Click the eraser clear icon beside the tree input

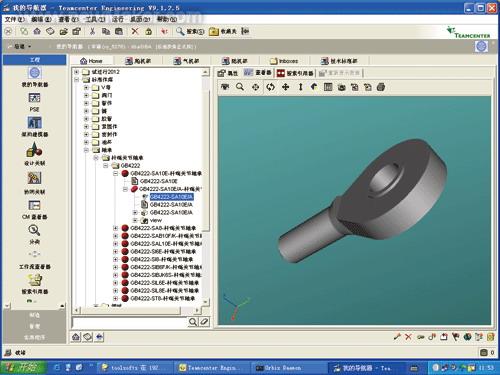(x=204, y=322)
